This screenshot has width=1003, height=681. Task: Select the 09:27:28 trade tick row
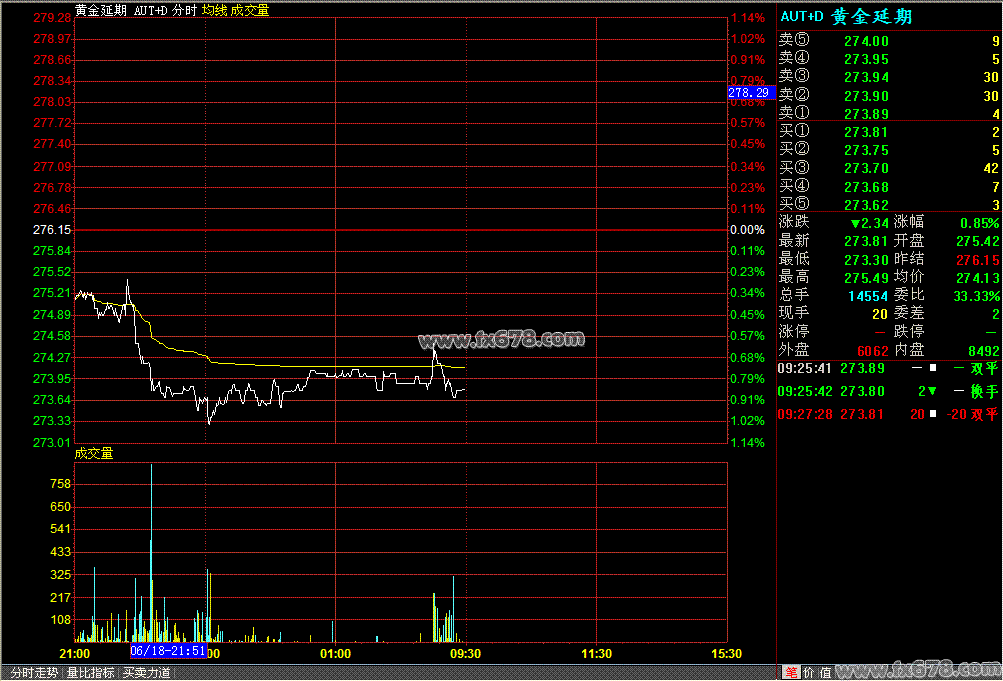[889, 415]
